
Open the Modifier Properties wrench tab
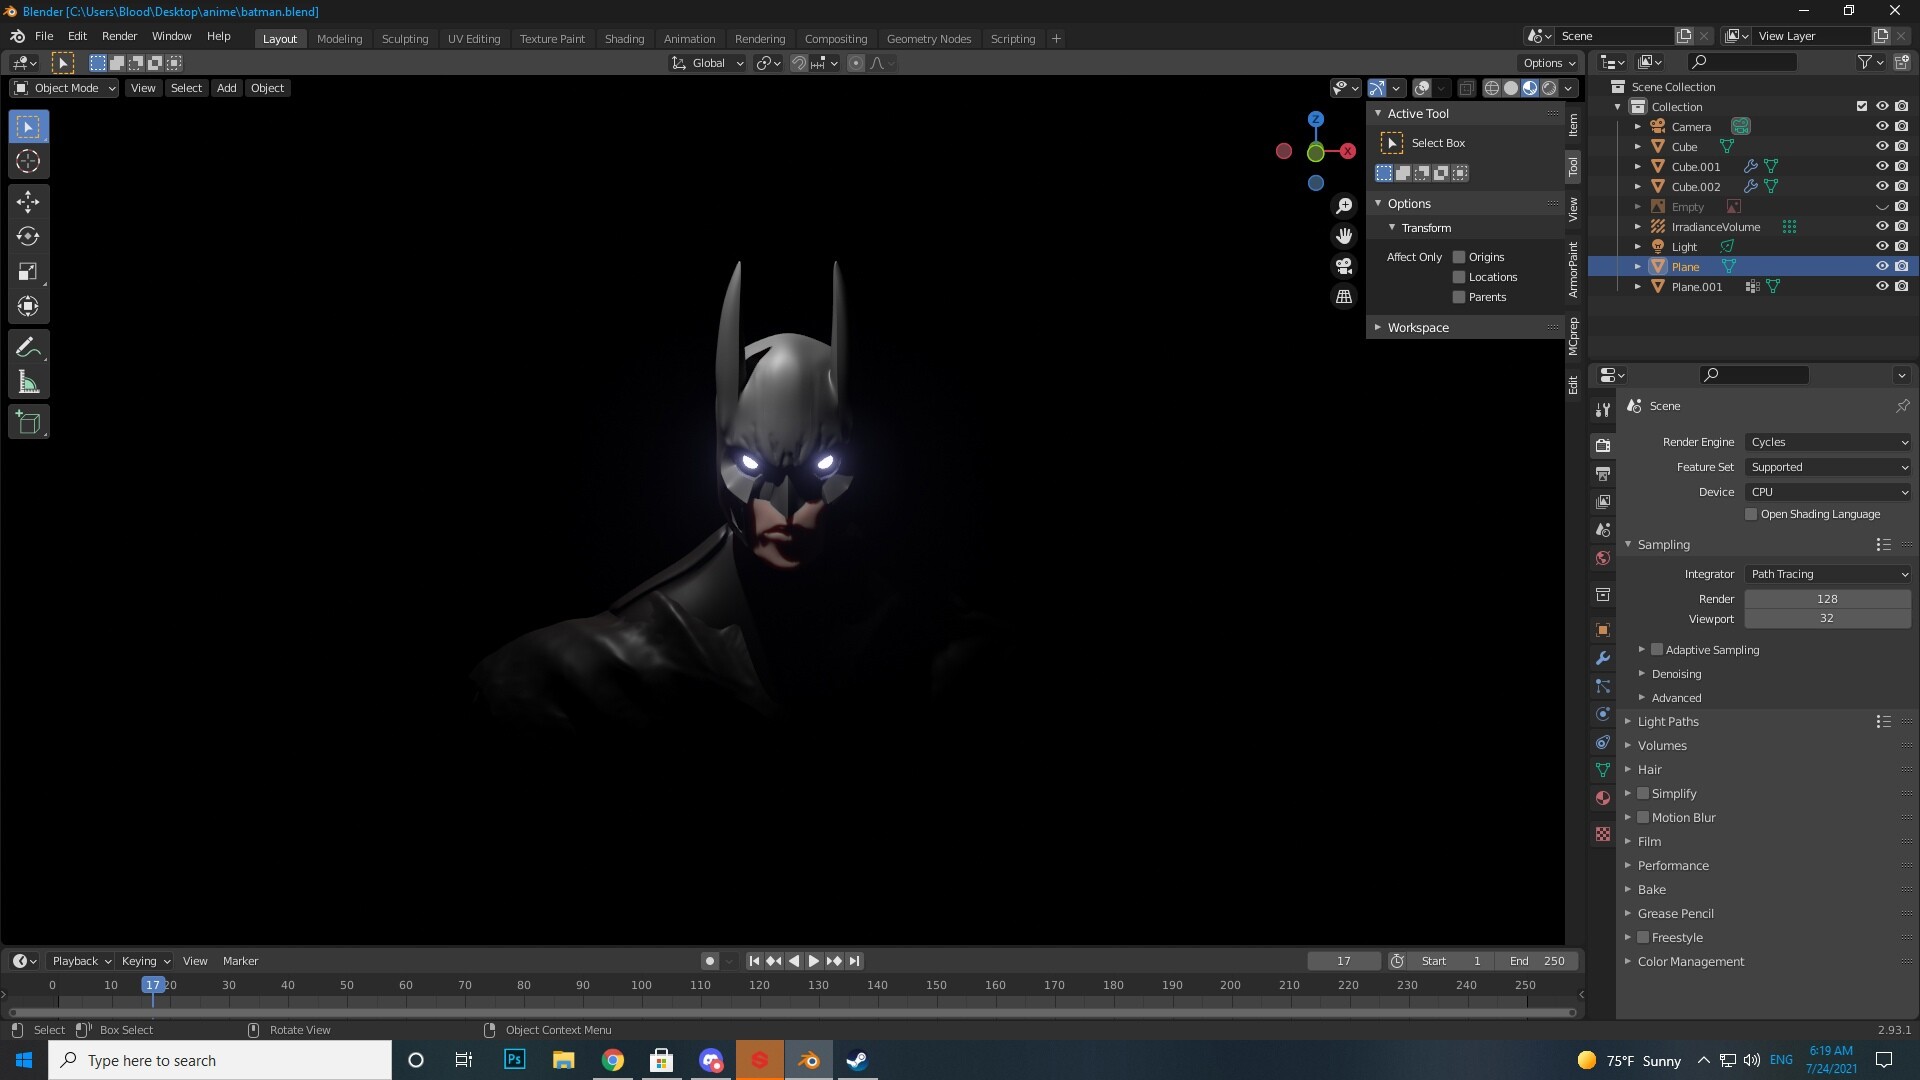(x=1602, y=658)
